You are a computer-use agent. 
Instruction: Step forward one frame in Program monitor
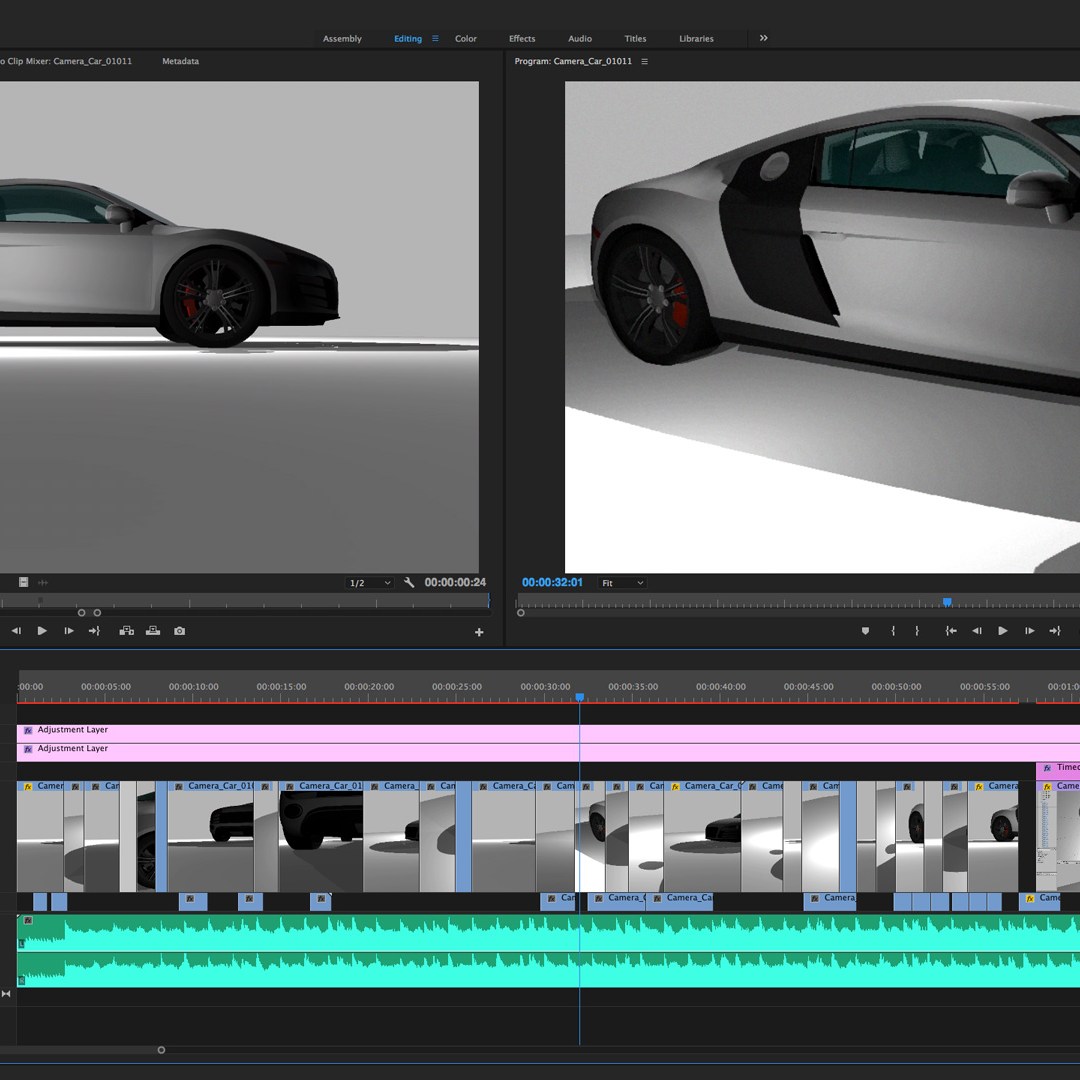[1029, 631]
